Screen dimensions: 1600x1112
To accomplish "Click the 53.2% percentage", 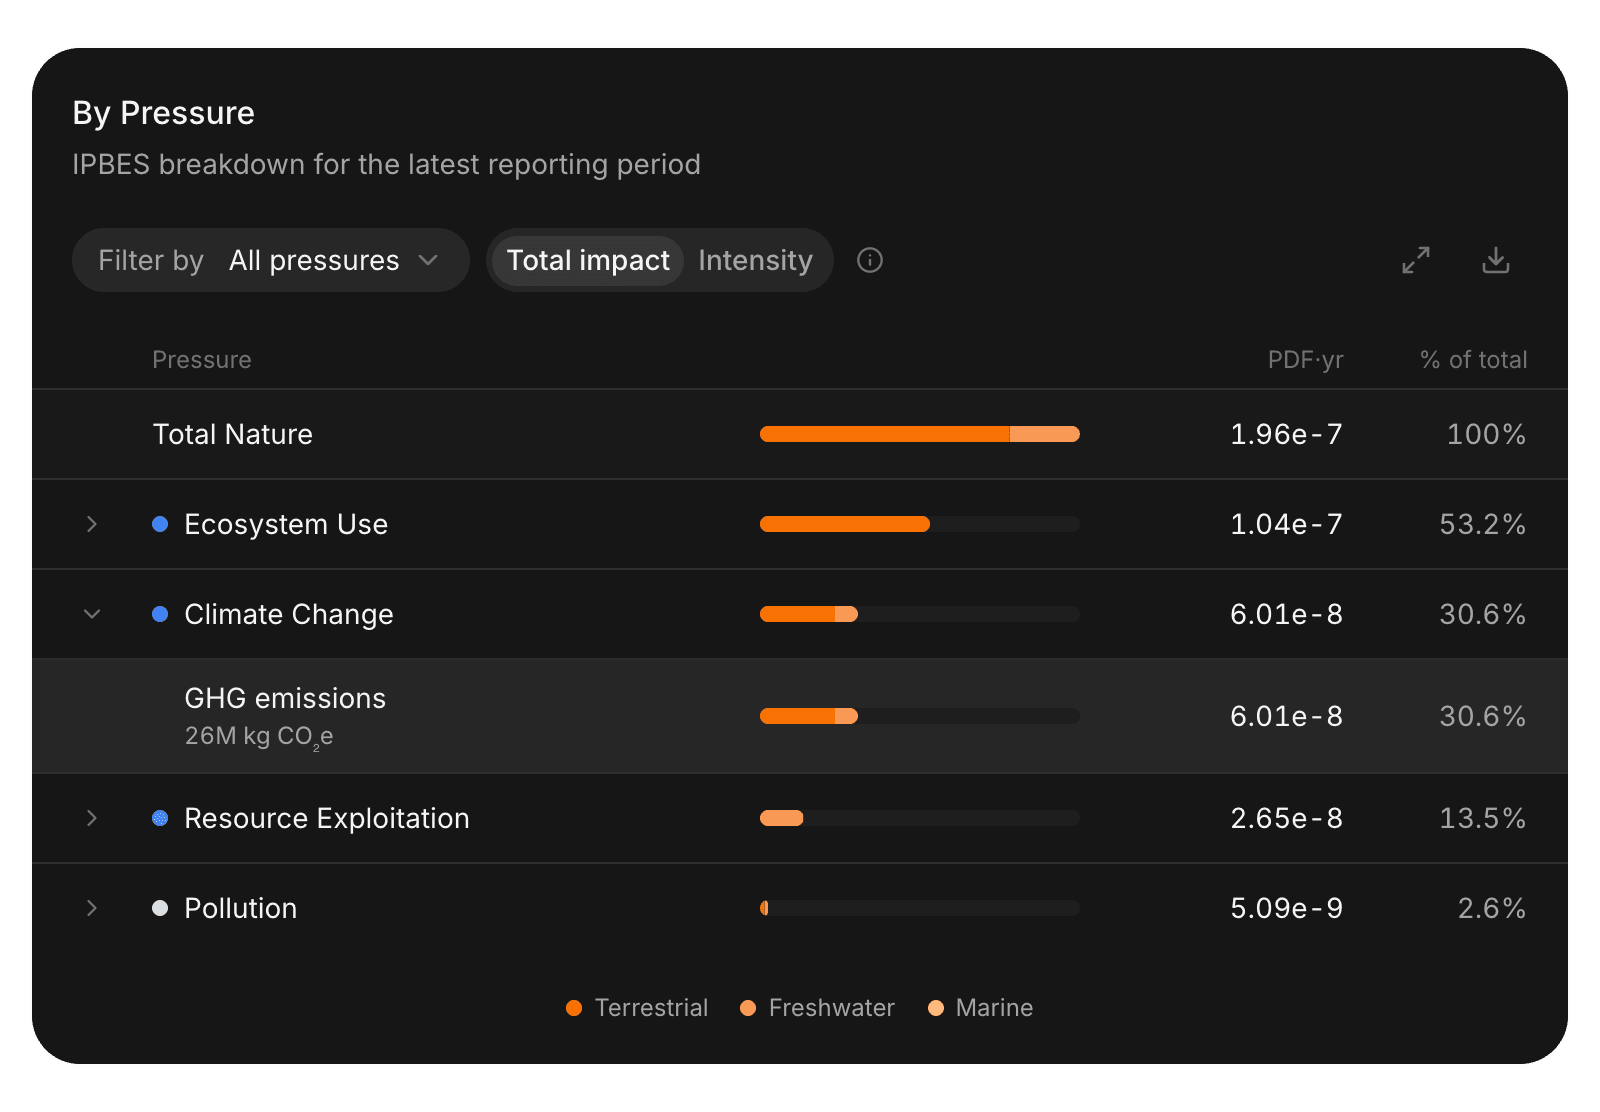I will tap(1483, 524).
